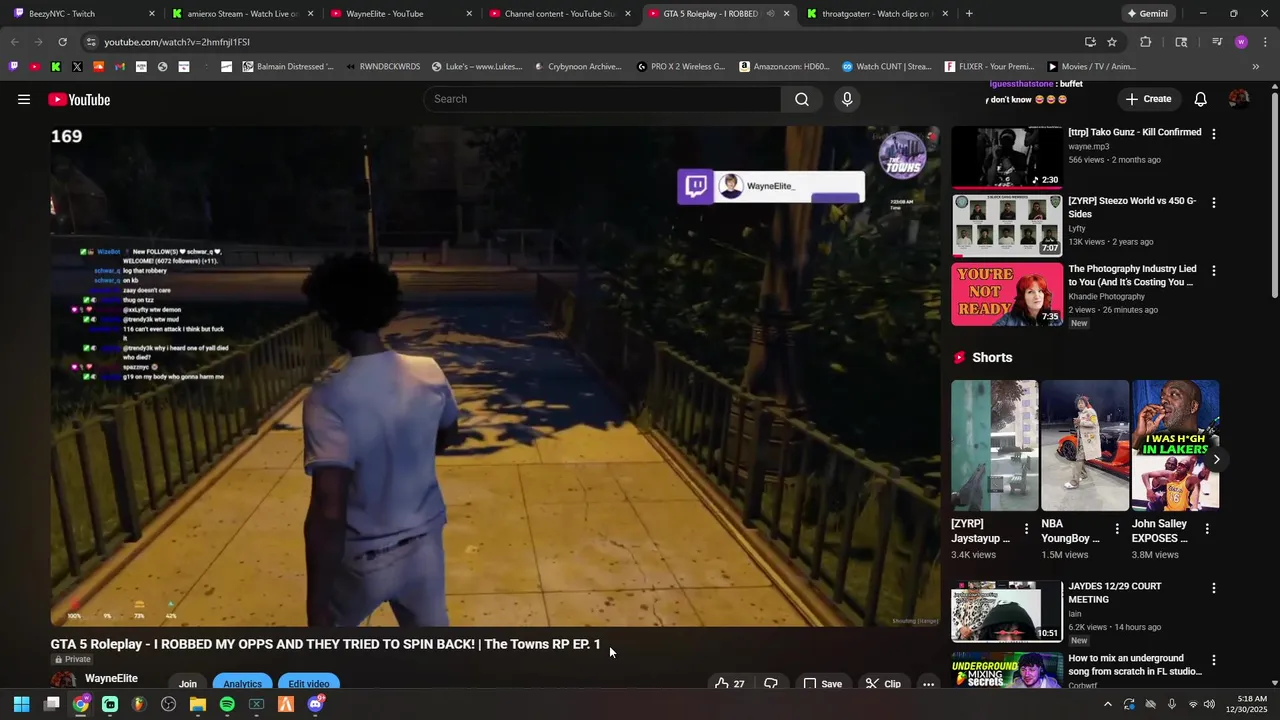Open options for JAYDES court meeting video

coord(1214,588)
